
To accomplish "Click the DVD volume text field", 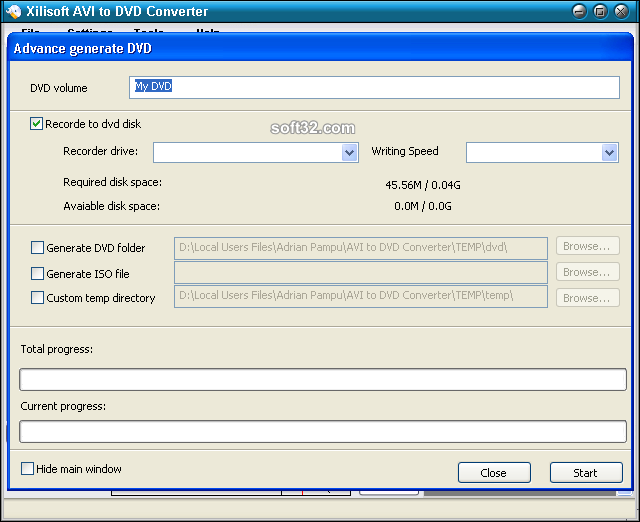I will point(374,87).
